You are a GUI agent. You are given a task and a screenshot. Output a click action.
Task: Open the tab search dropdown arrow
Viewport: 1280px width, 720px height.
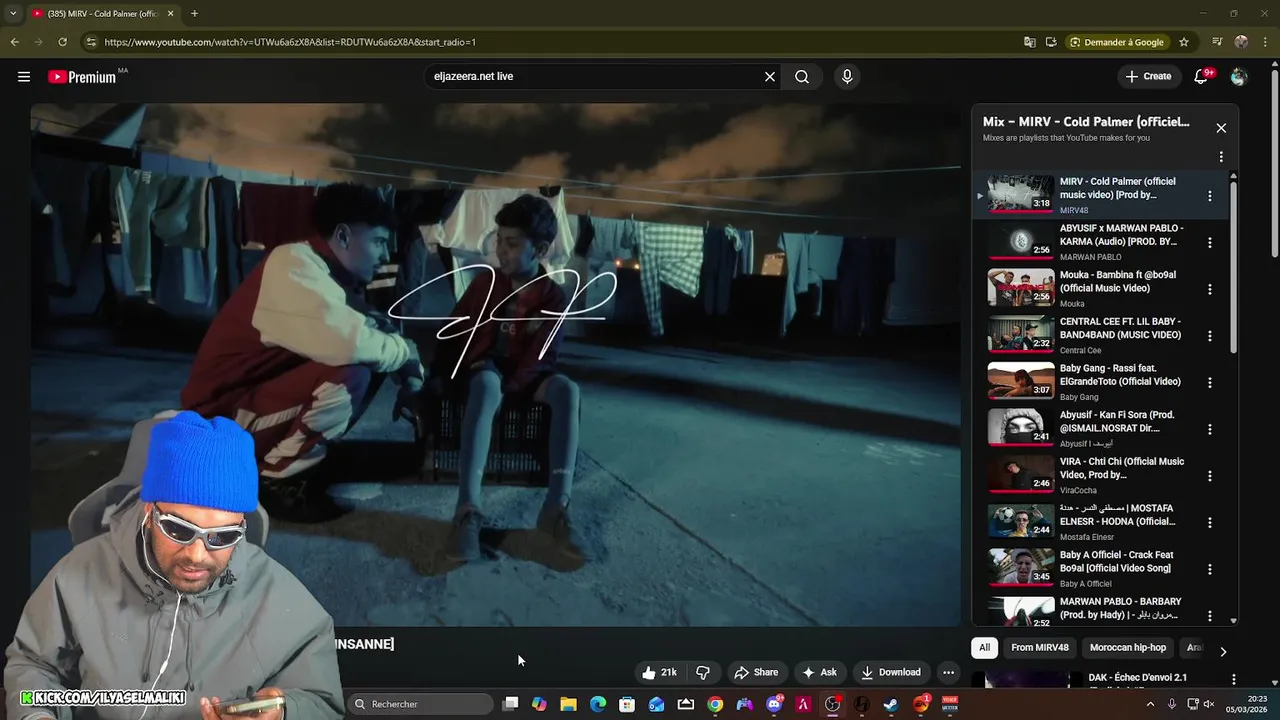13,14
